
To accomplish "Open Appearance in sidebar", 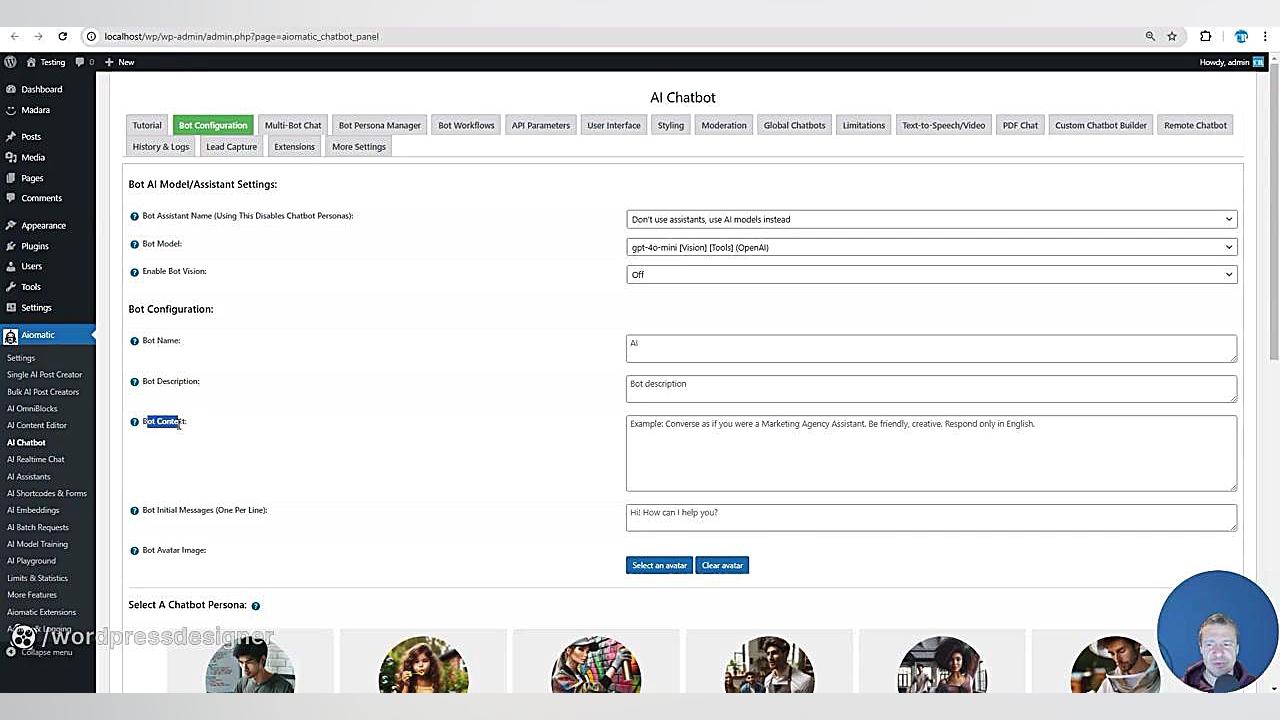I will [43, 225].
